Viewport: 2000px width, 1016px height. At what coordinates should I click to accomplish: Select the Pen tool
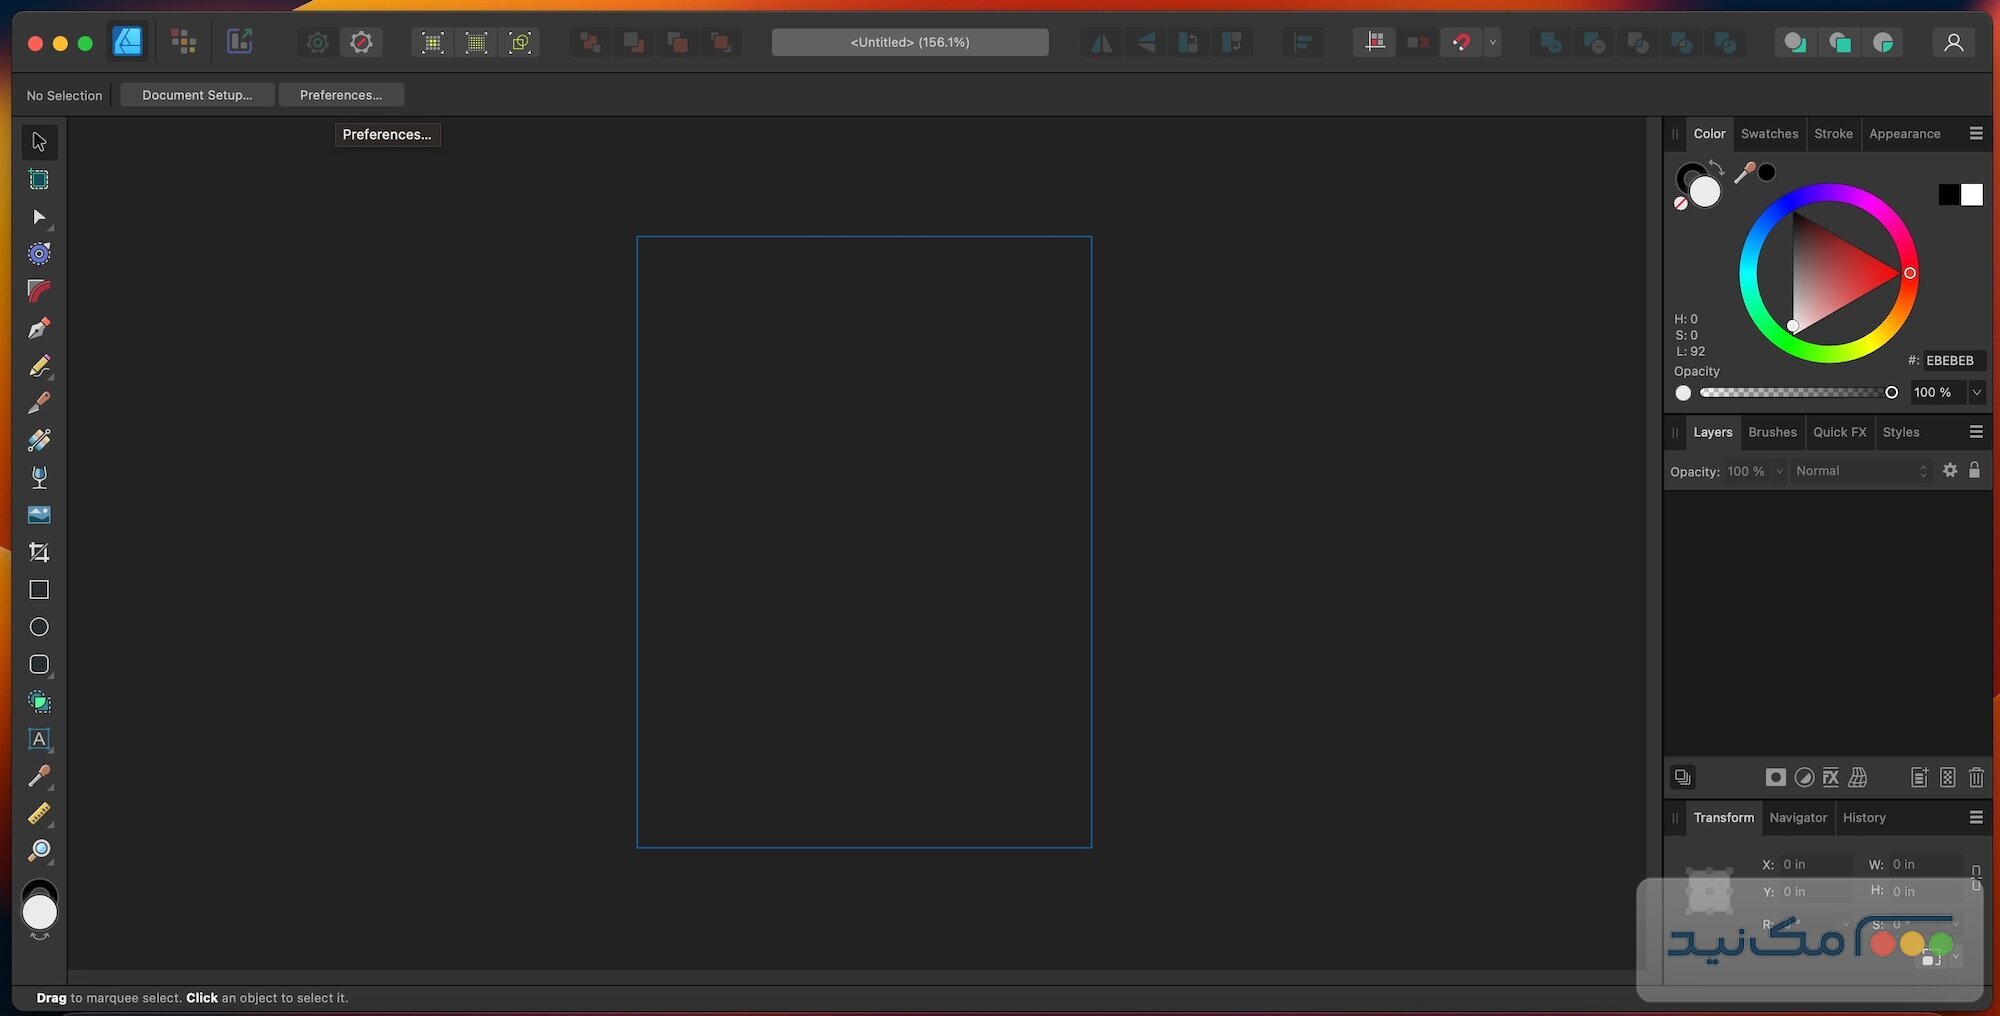coord(39,328)
